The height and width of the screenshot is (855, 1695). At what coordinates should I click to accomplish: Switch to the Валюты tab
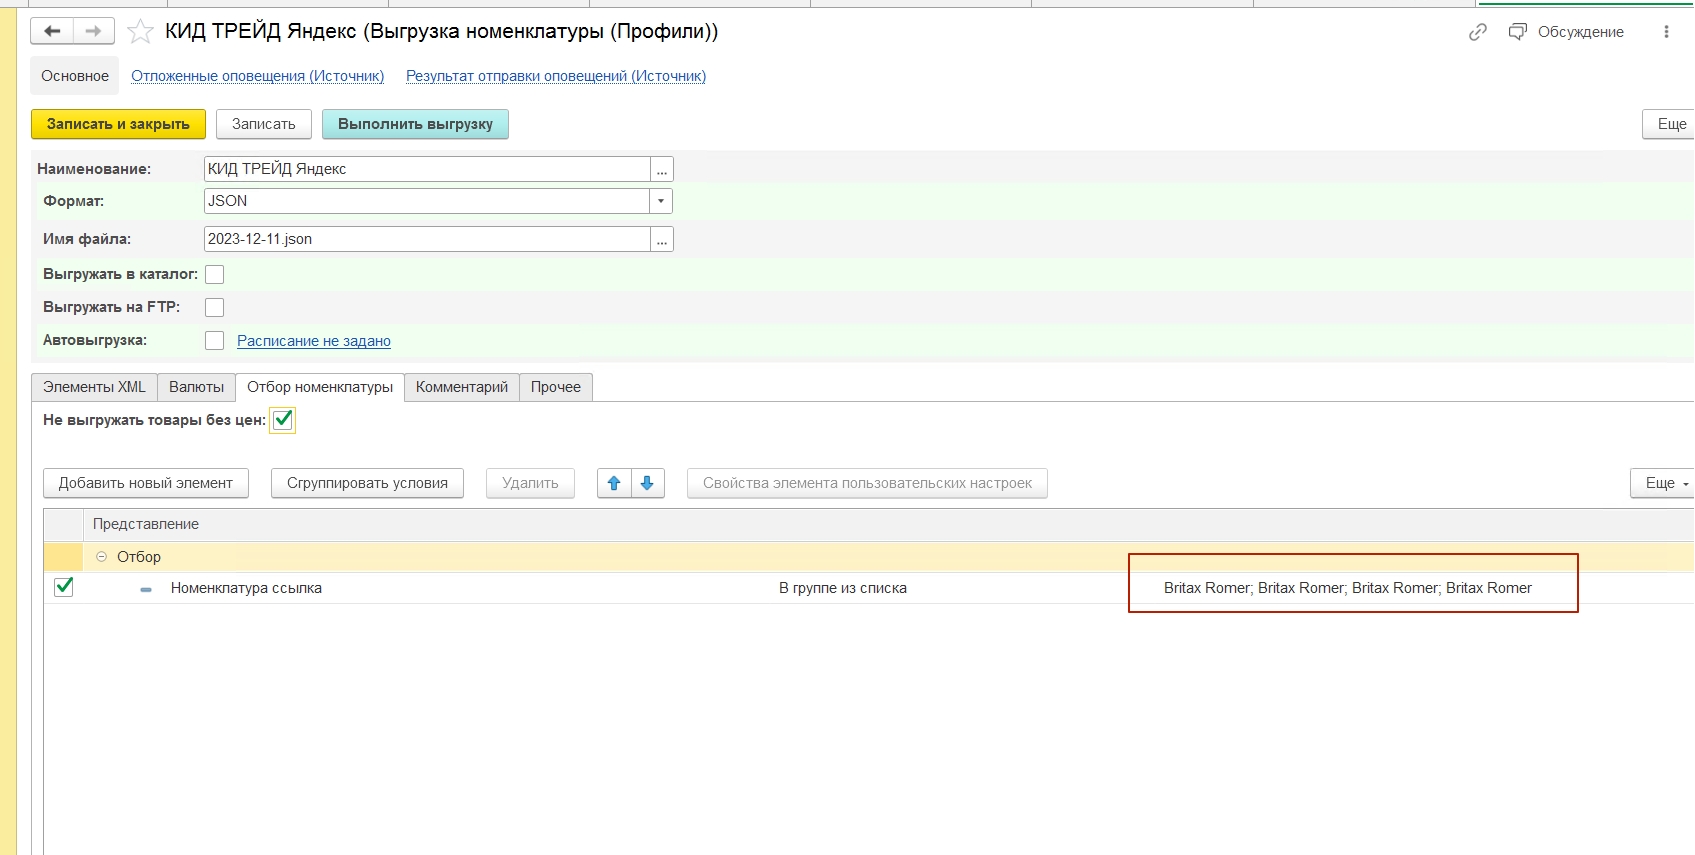pos(196,387)
